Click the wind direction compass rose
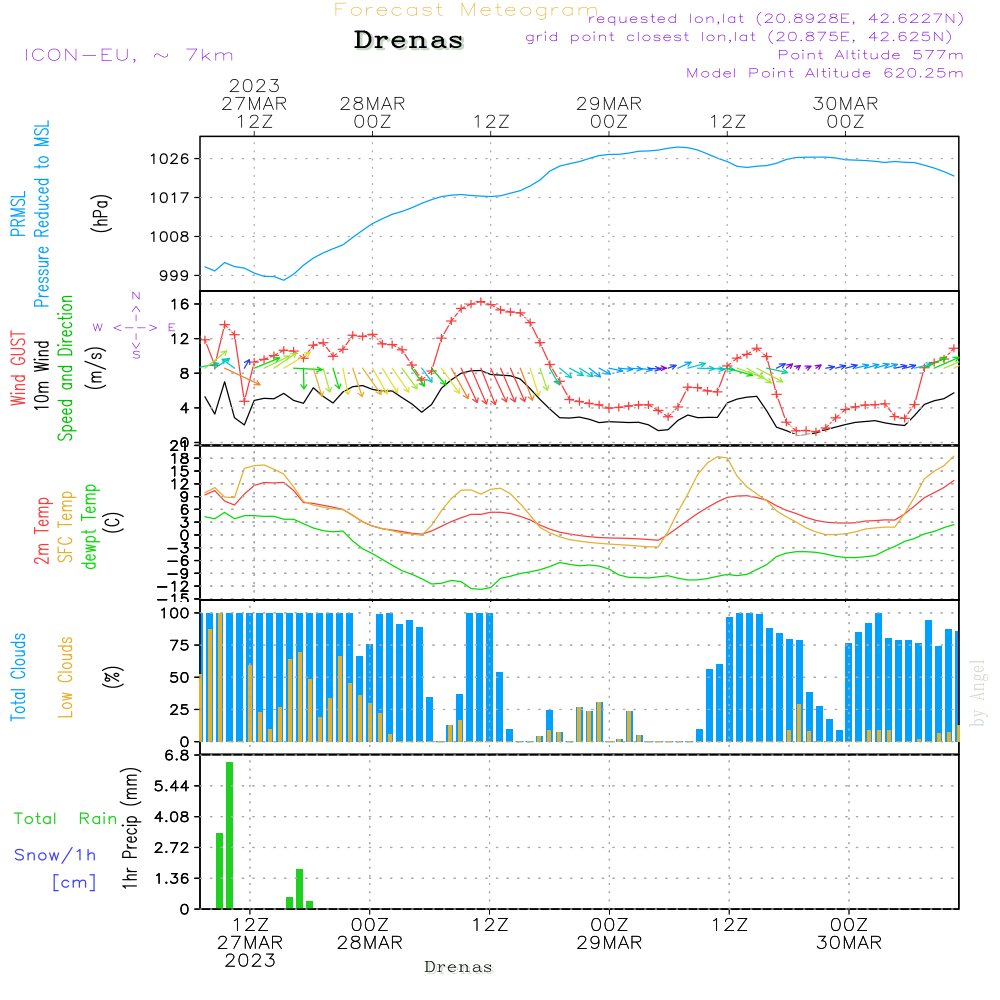Viewport: 1000px width, 1000px height. 136,326
